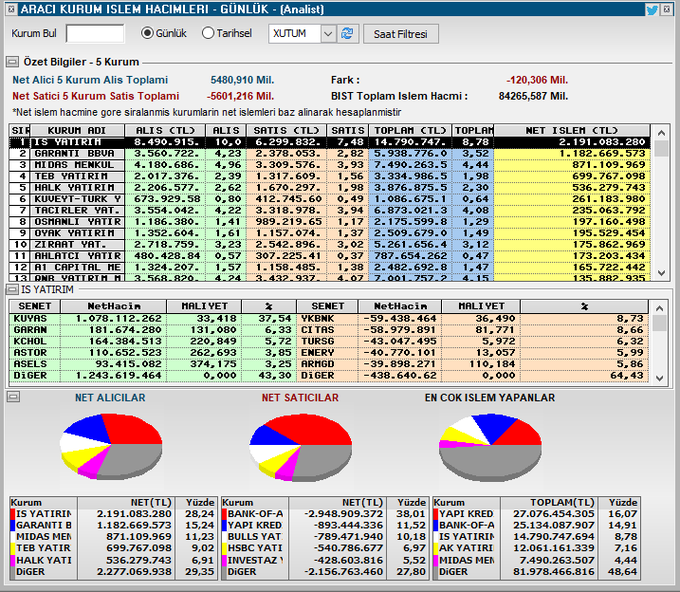The height and width of the screenshot is (592, 680).
Task: Sort by KURUM ADI column header
Action: [77, 131]
